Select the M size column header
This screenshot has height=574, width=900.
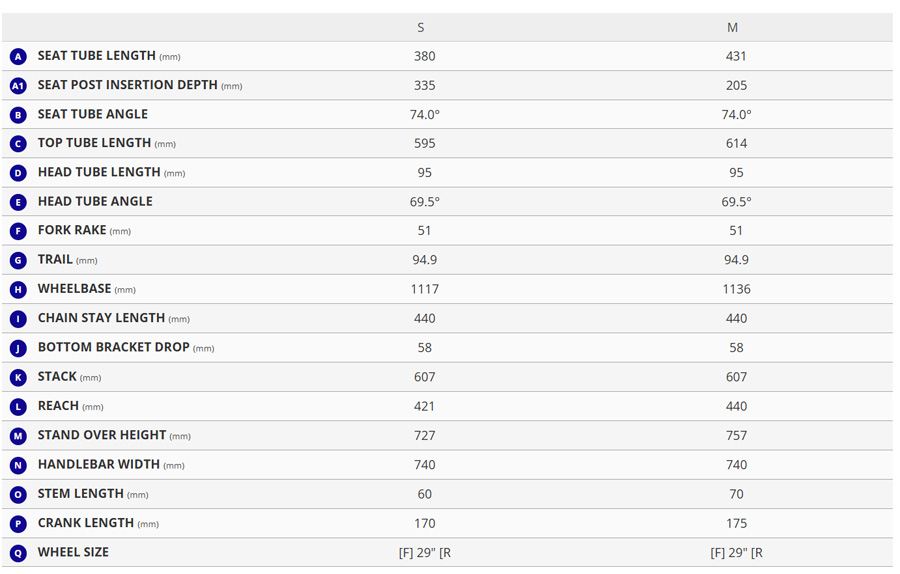coord(733,27)
